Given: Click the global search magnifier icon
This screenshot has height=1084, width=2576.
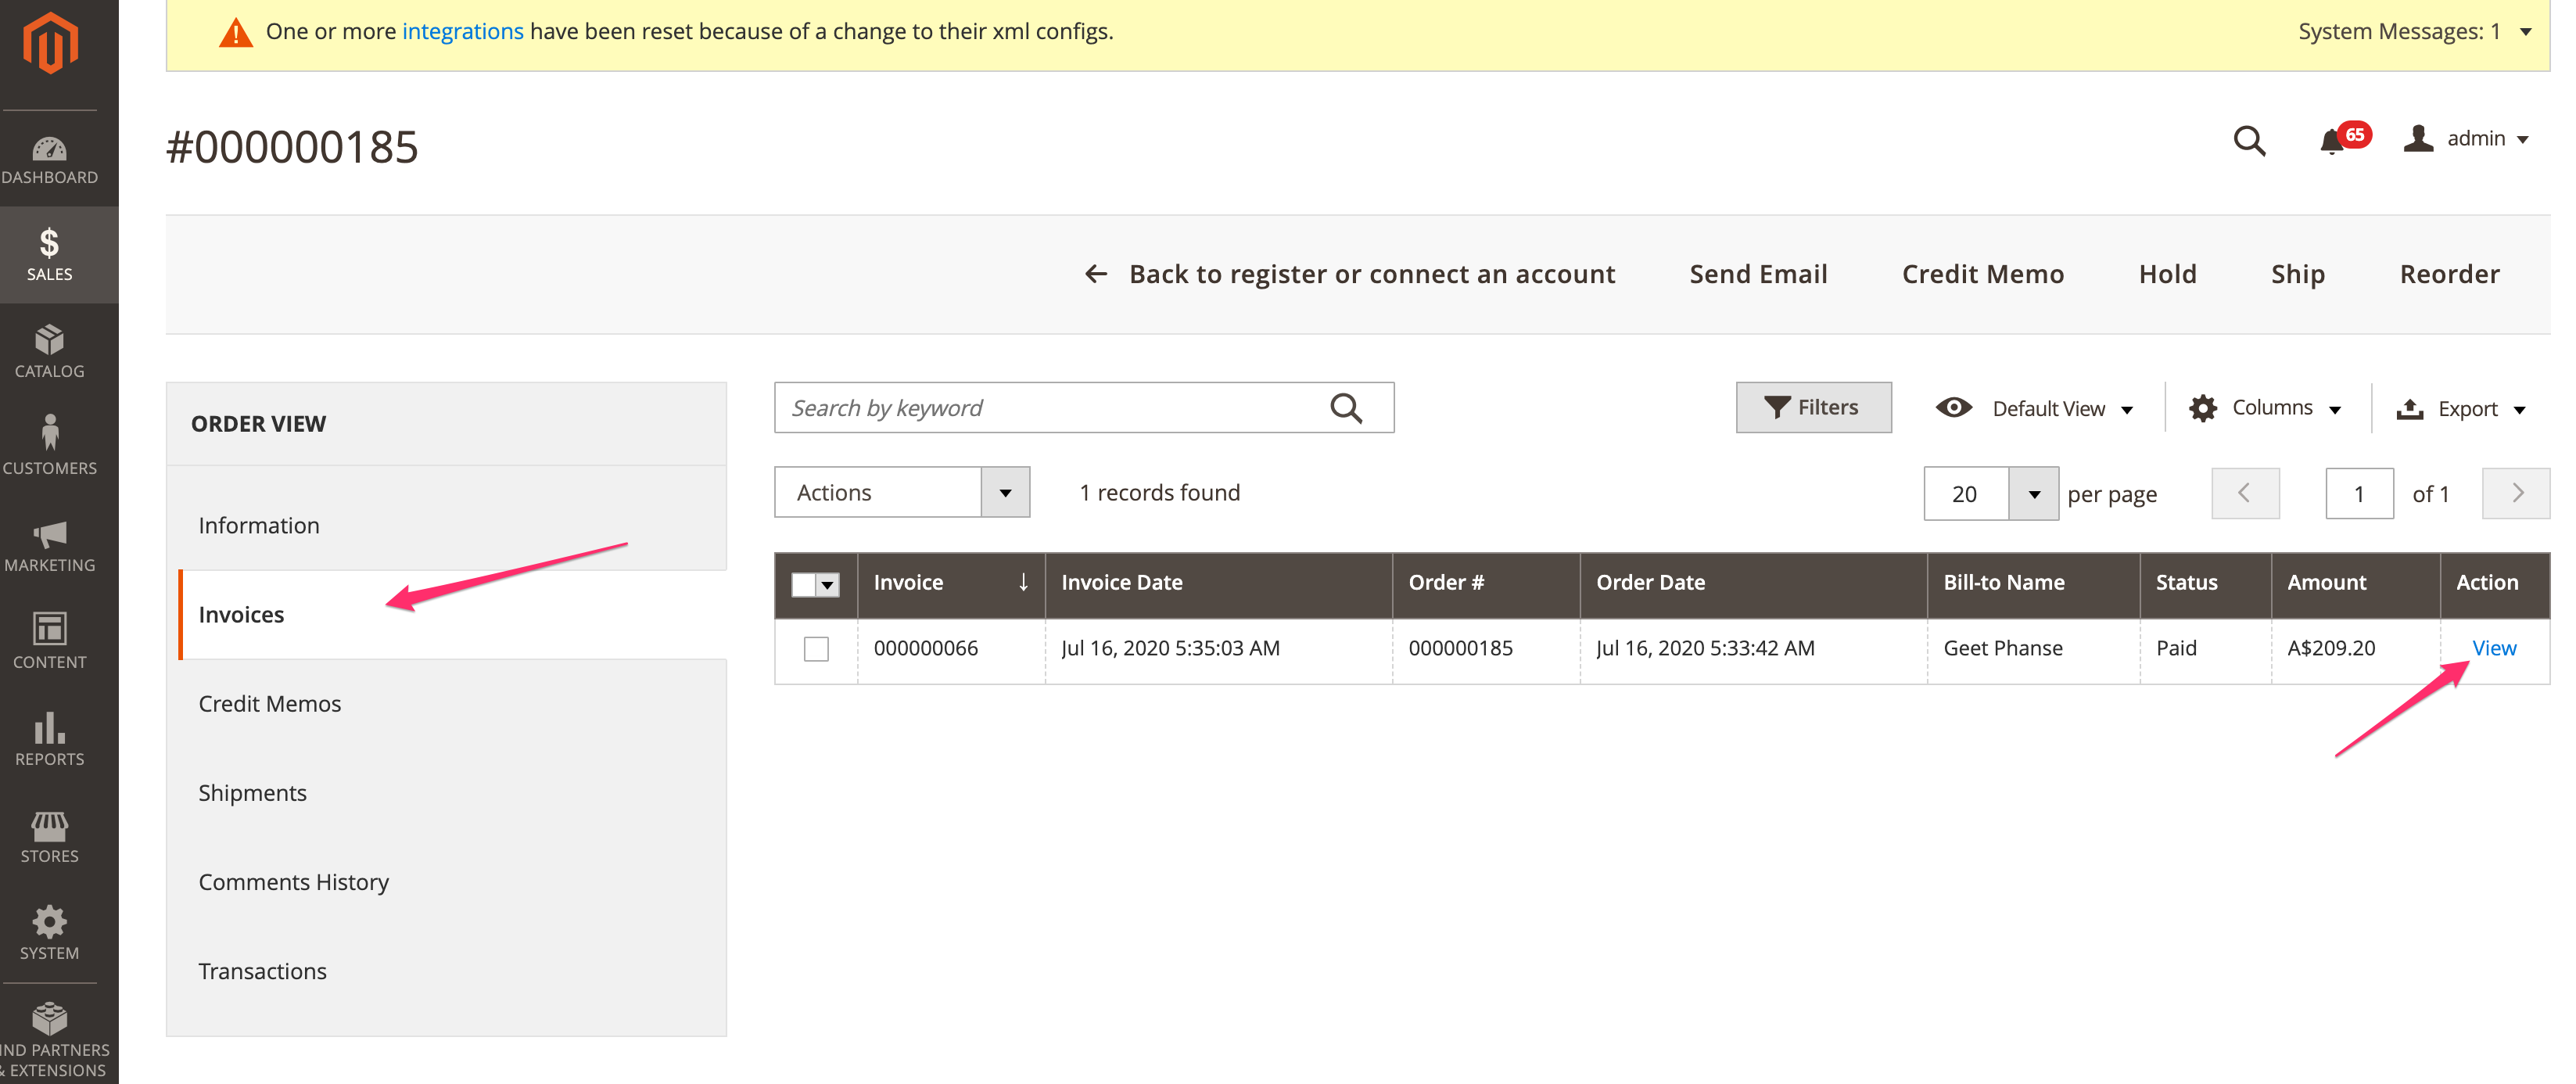Looking at the screenshot, I should (x=2249, y=140).
